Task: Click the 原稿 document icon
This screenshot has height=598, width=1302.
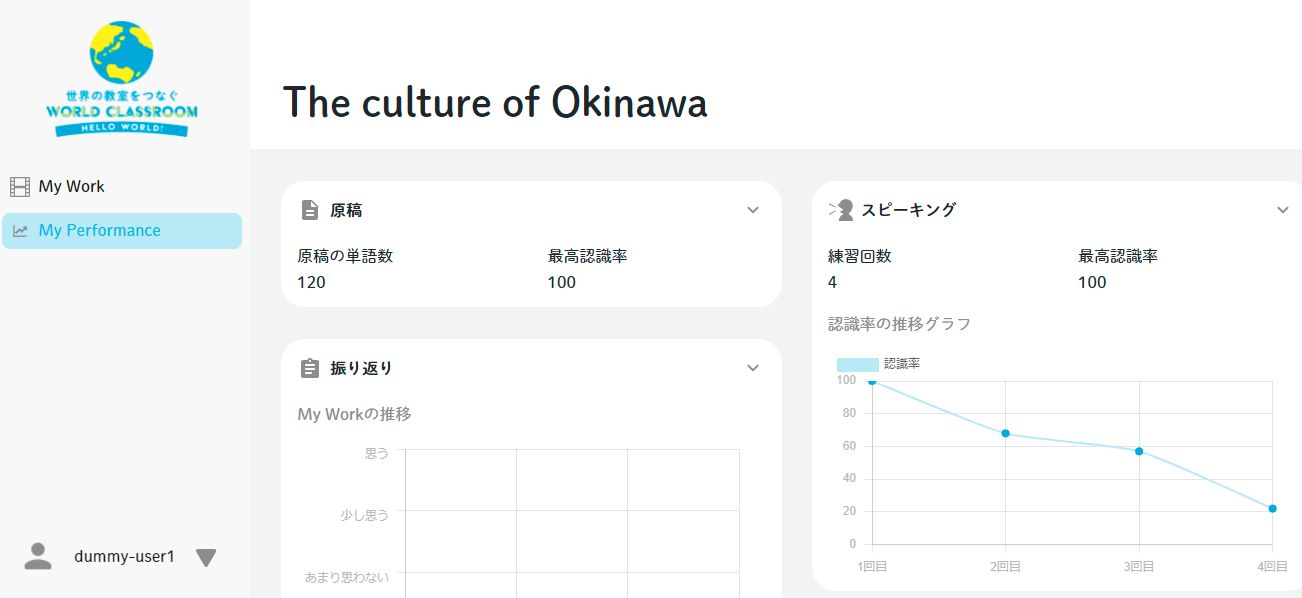Action: point(310,211)
